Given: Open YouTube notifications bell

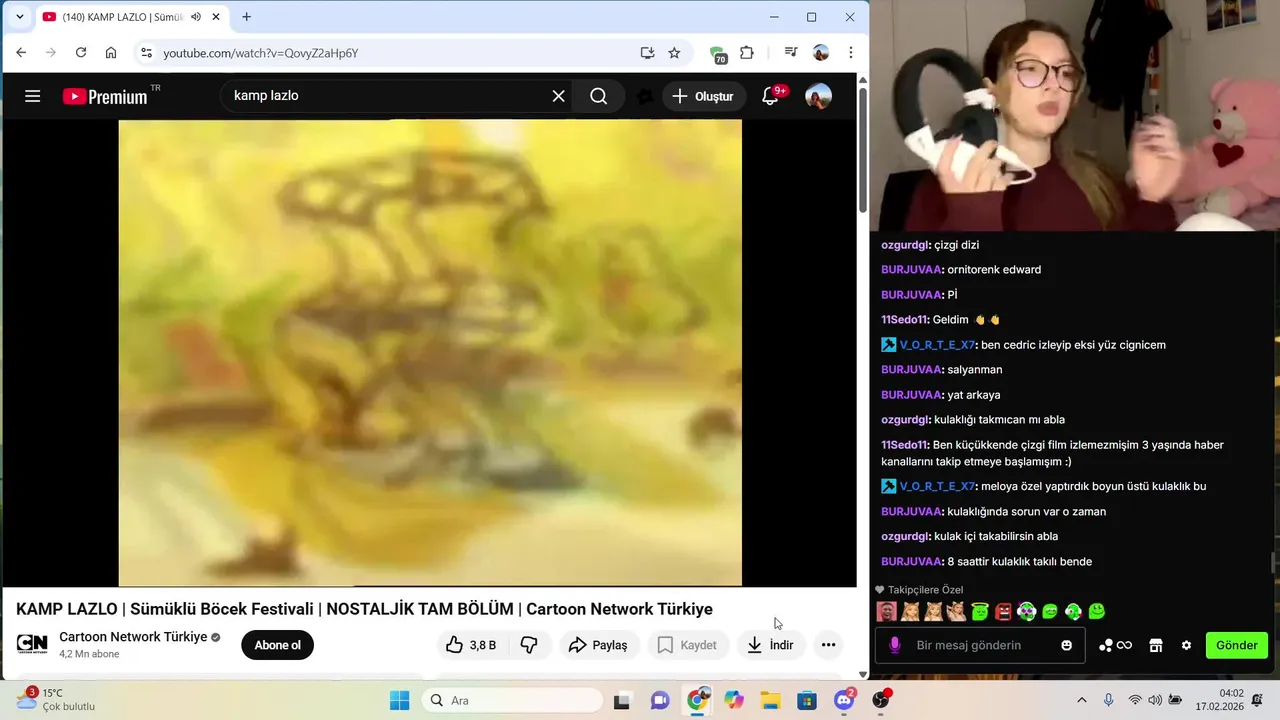Looking at the screenshot, I should (x=770, y=96).
